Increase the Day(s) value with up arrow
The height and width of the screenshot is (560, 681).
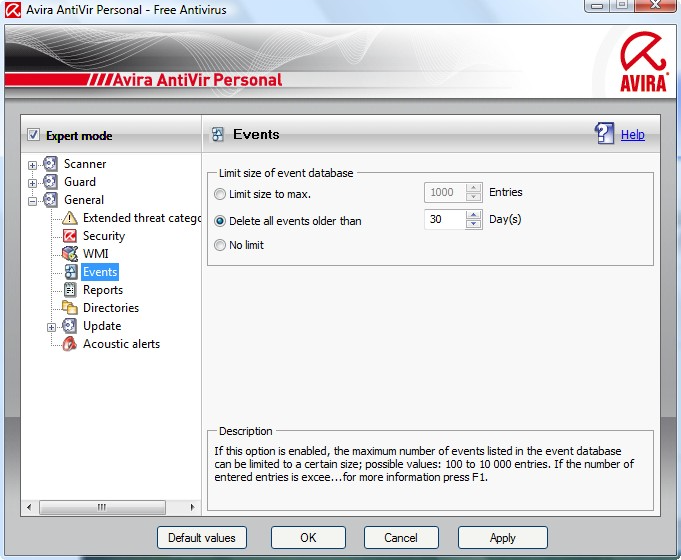tap(473, 215)
